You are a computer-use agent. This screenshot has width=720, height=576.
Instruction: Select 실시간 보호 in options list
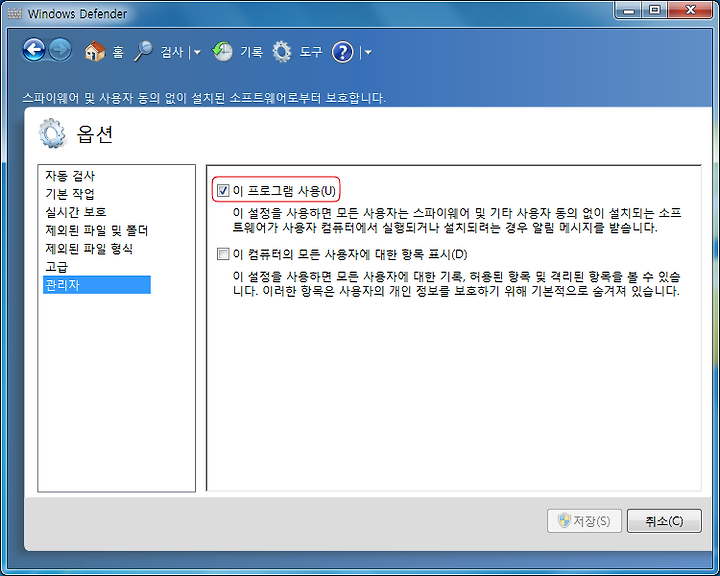76,212
